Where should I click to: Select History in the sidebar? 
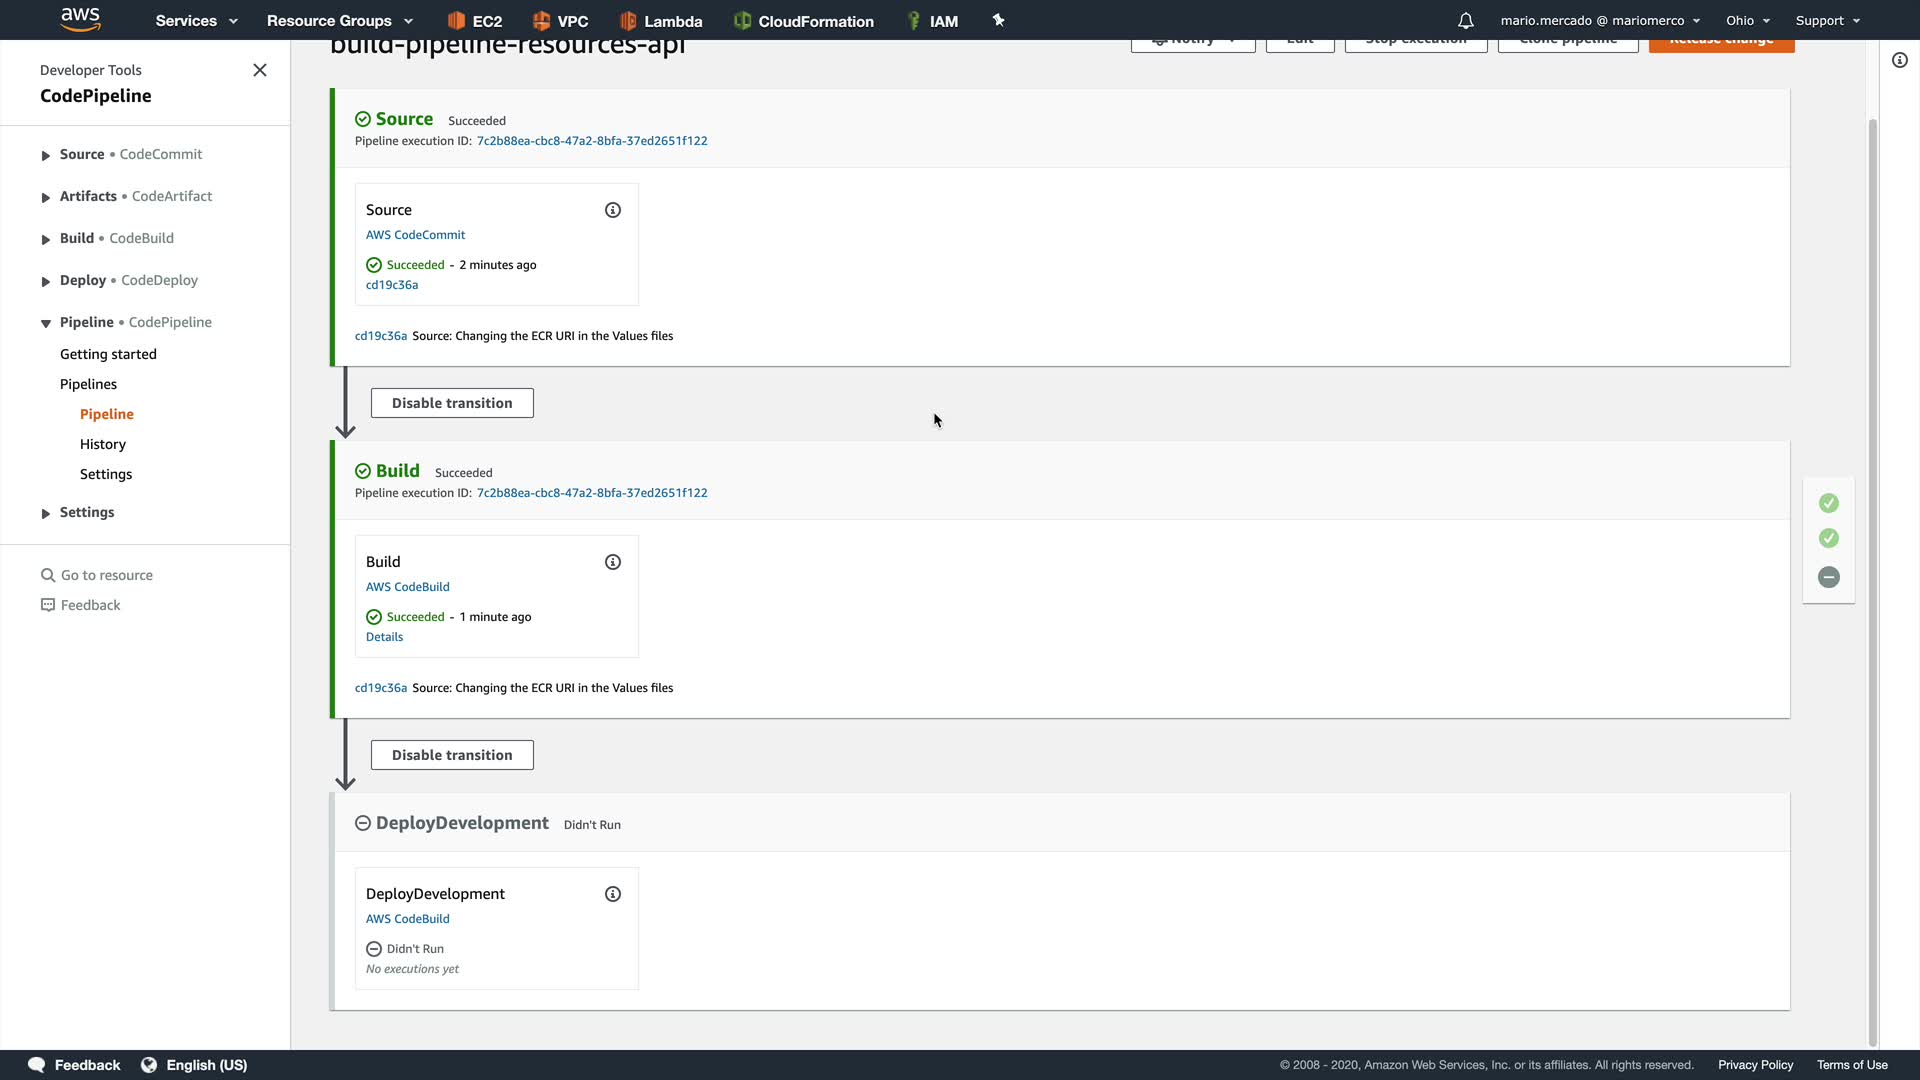[103, 444]
